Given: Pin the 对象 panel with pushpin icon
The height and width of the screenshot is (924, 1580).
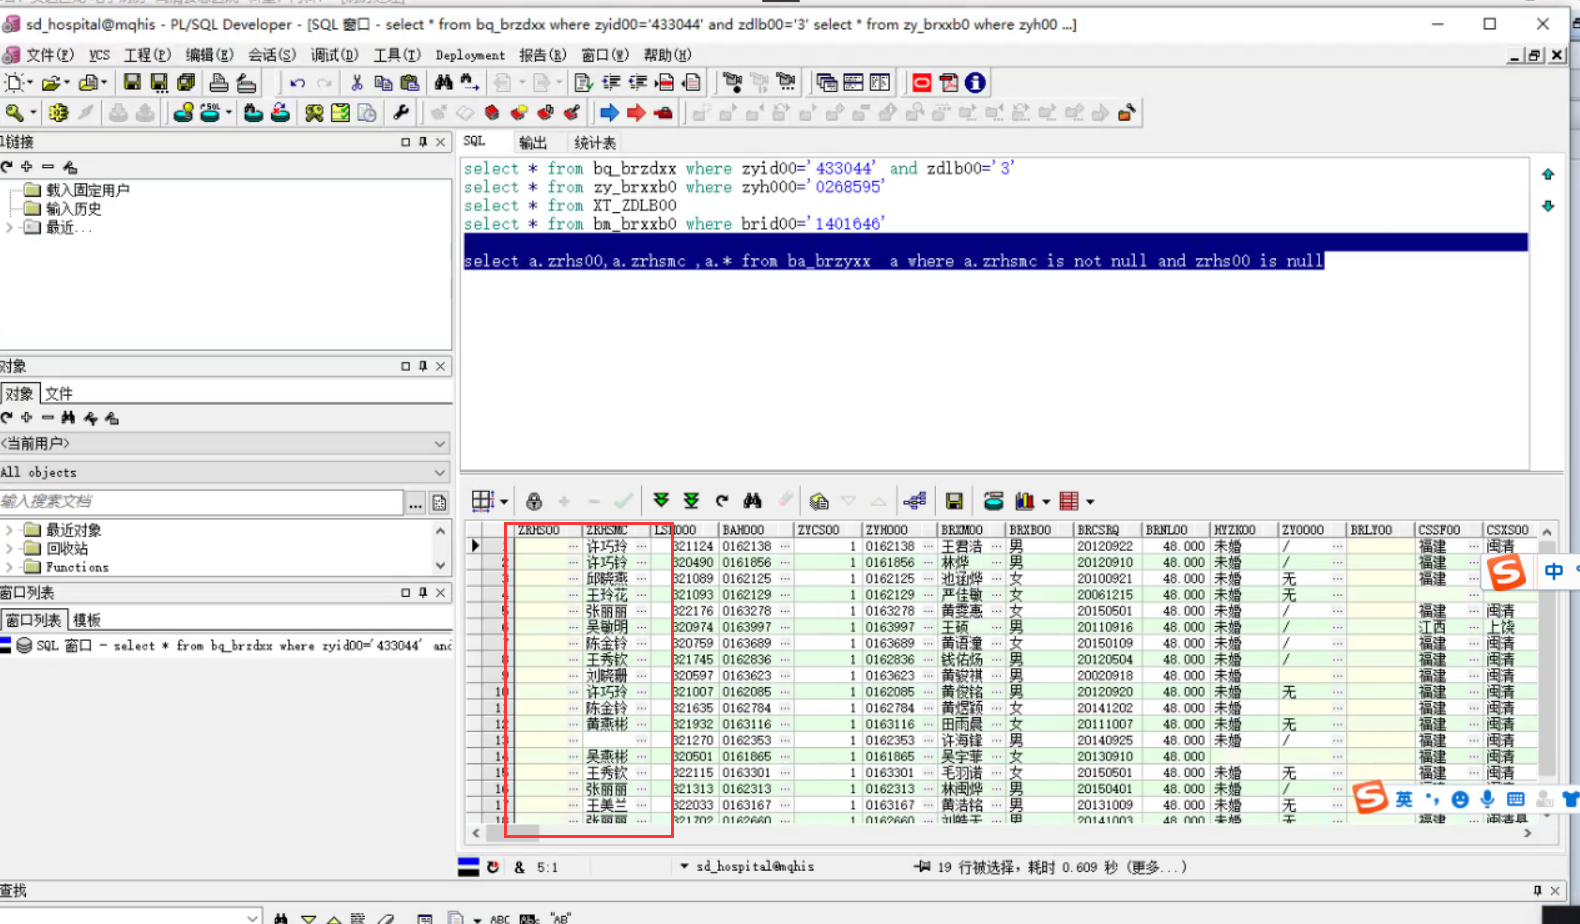Looking at the screenshot, I should pyautogui.click(x=423, y=367).
